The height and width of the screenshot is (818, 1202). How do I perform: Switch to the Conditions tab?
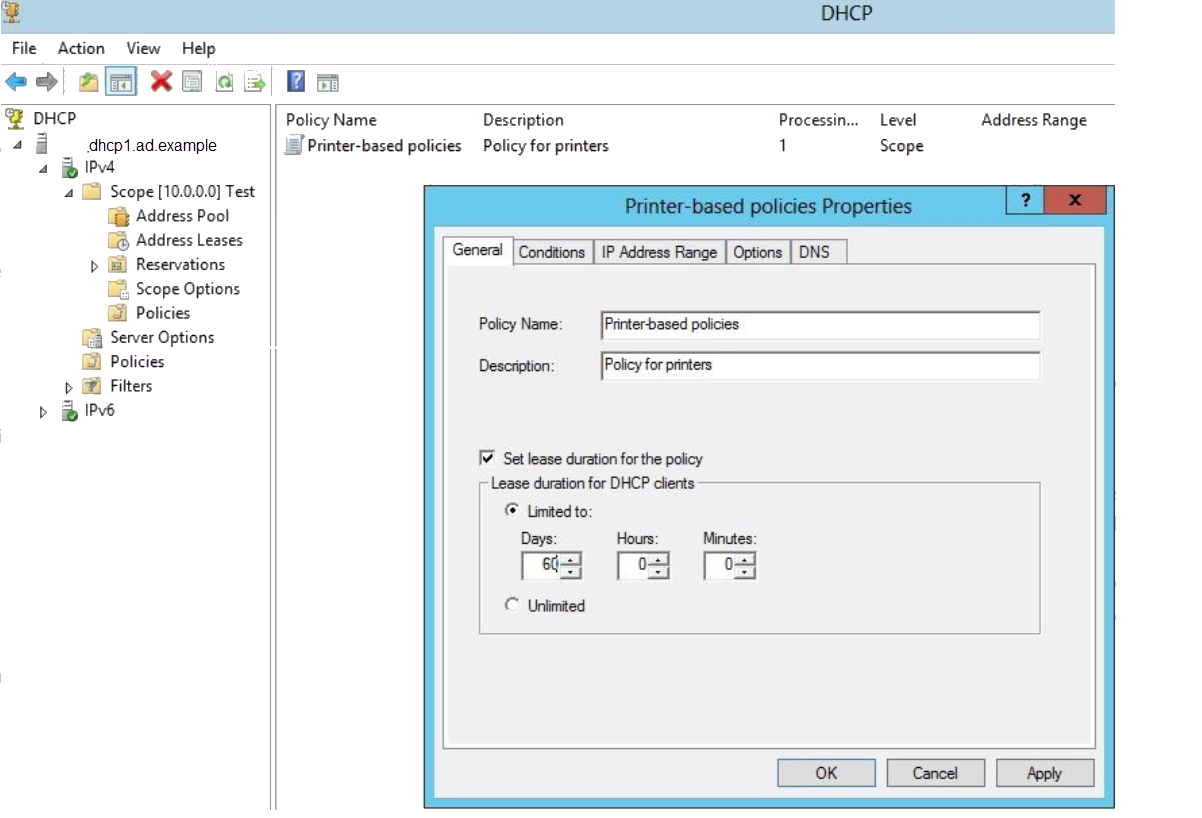point(552,252)
